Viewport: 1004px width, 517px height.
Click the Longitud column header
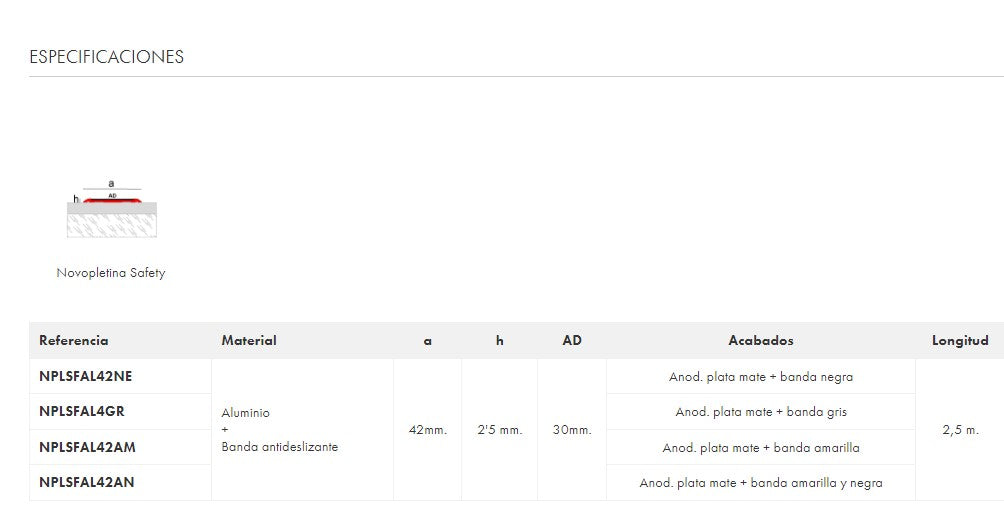[960, 341]
